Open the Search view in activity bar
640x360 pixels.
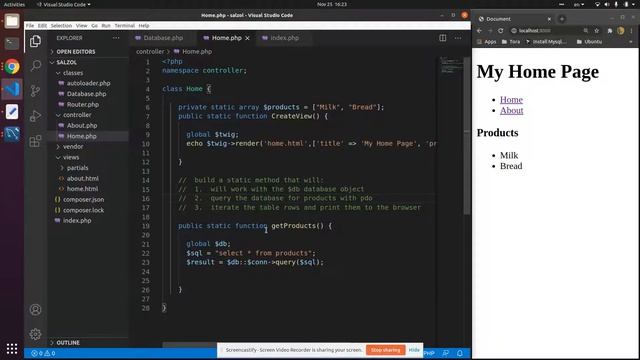click(36, 66)
